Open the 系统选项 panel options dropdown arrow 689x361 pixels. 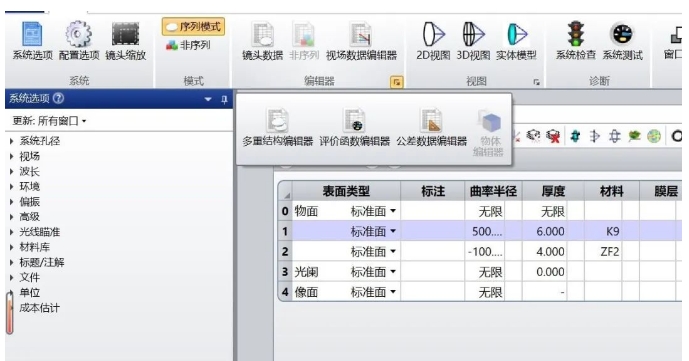coord(208,100)
